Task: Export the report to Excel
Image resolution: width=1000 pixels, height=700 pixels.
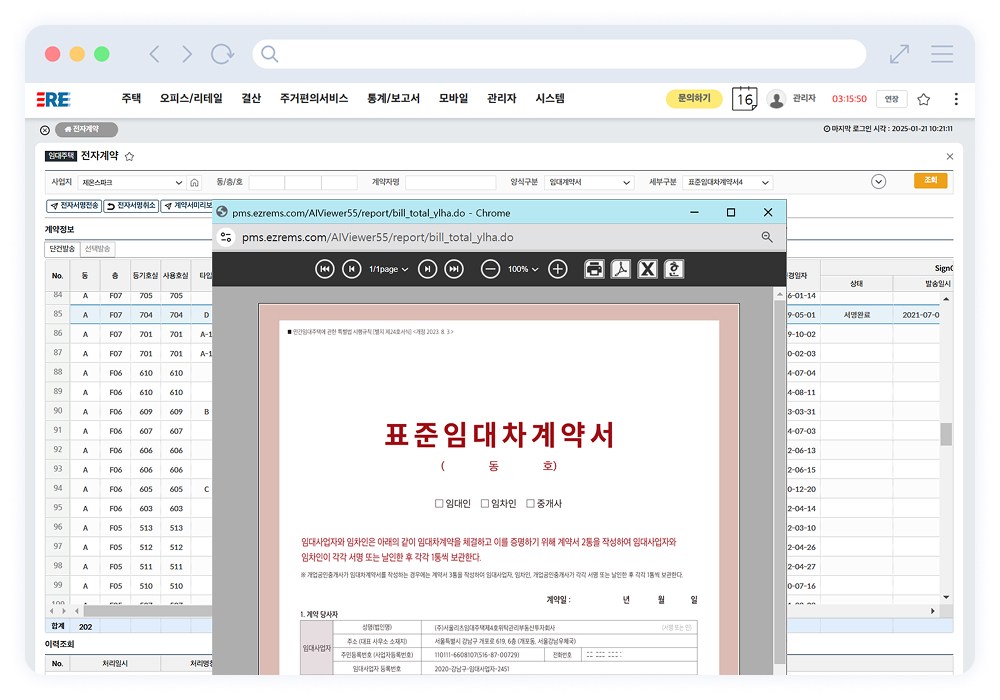Action: pyautogui.click(x=647, y=269)
